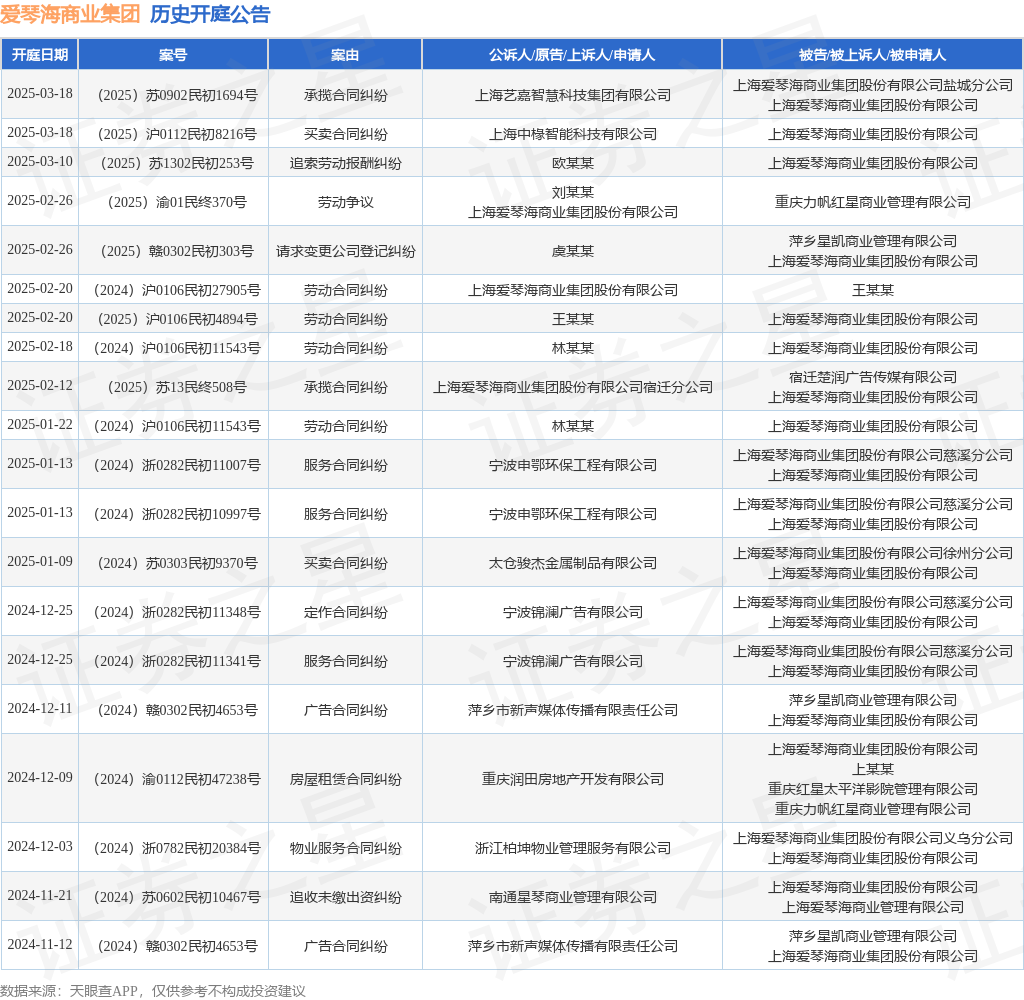Screen dimensions: 1024x1000
Task: Click date 2025-03-10
Action: tap(40, 161)
